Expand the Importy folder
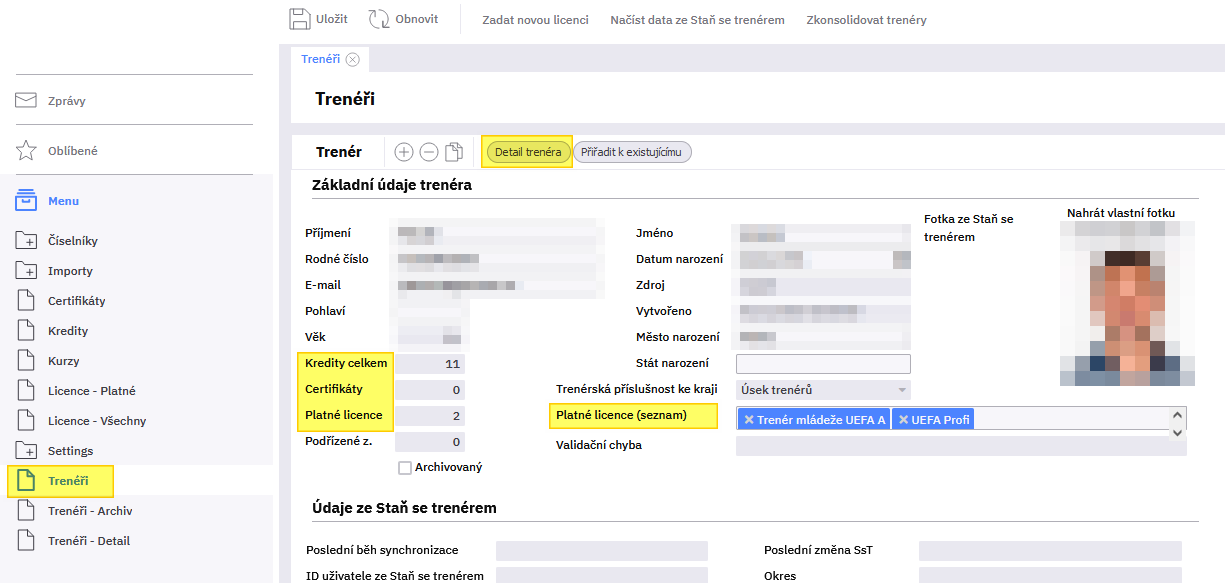The width and height of the screenshot is (1225, 583). 26,271
